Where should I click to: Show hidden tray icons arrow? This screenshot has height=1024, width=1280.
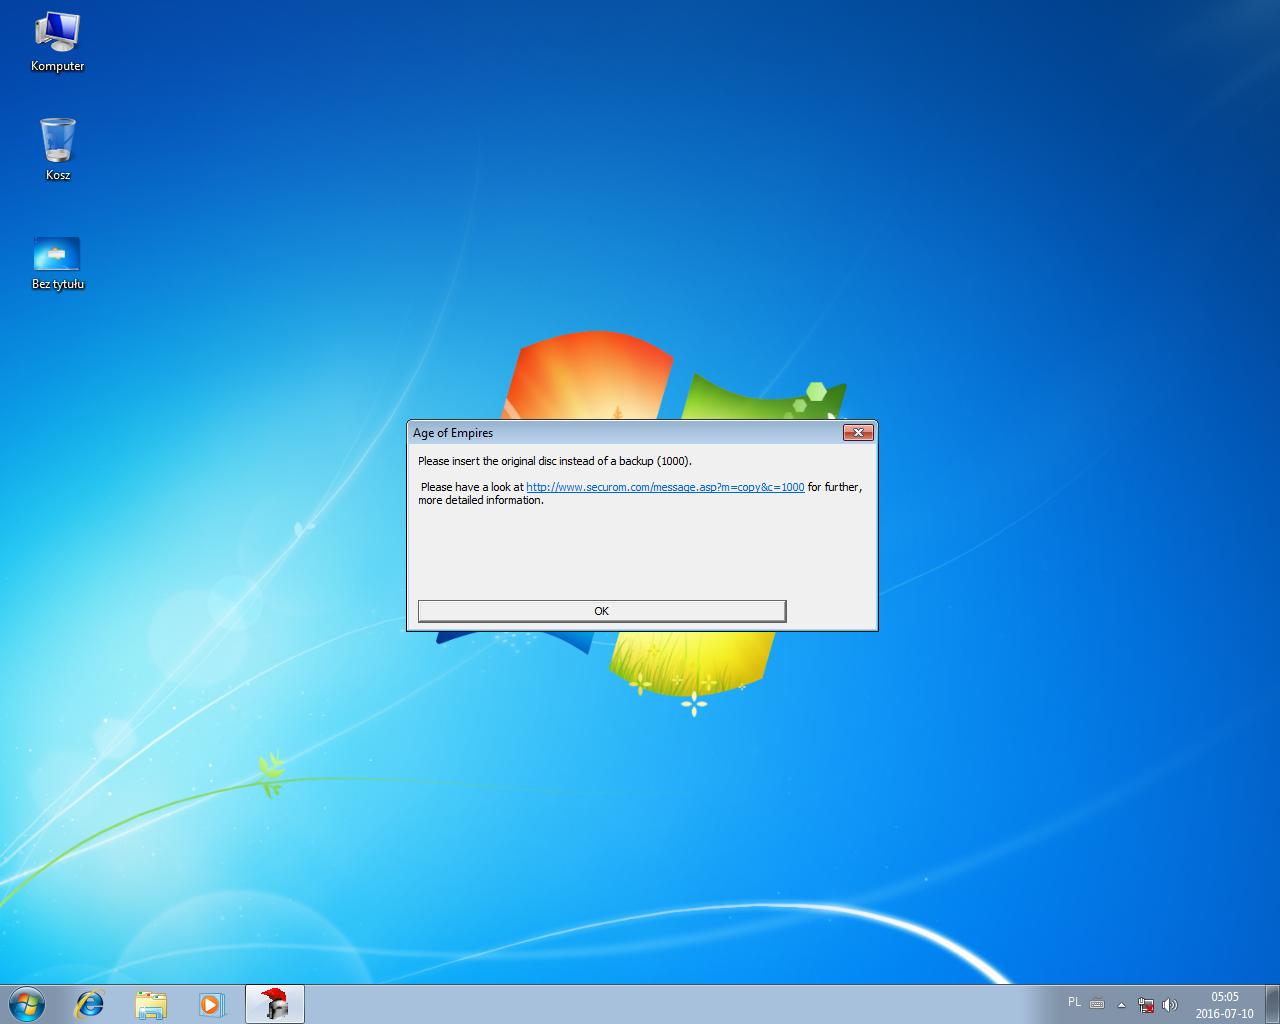click(1121, 1005)
